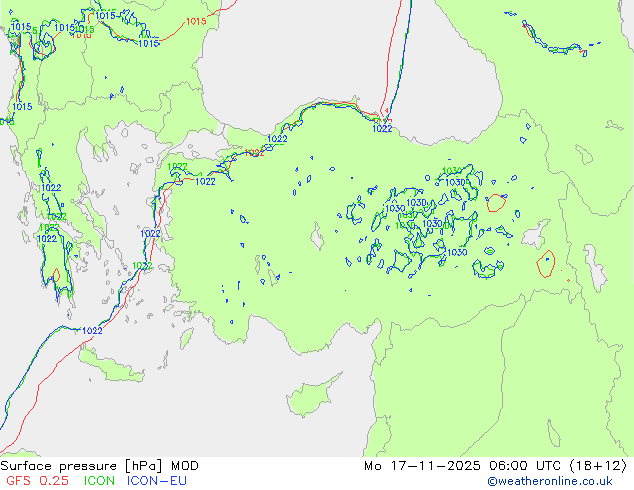Click the green '1030' label in northeast Turkey
The width and height of the screenshot is (634, 490).
coord(452,170)
